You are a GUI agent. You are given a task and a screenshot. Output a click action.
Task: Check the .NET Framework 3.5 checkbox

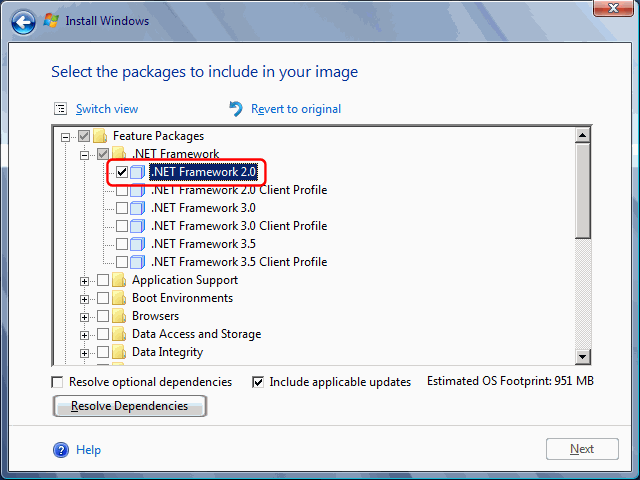[x=122, y=244]
